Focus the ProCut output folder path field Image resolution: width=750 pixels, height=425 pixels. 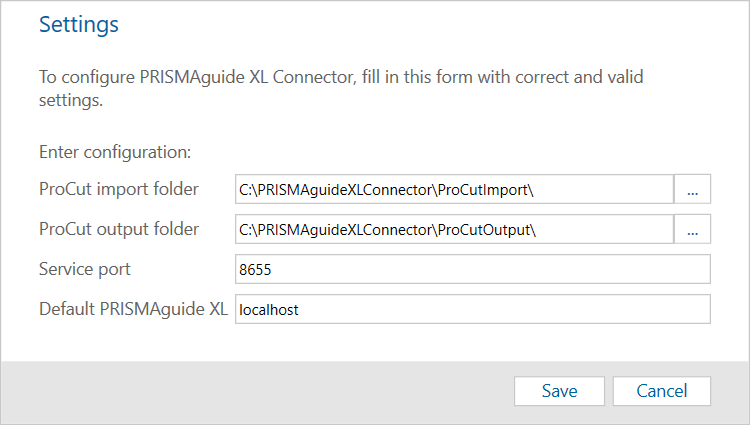454,229
